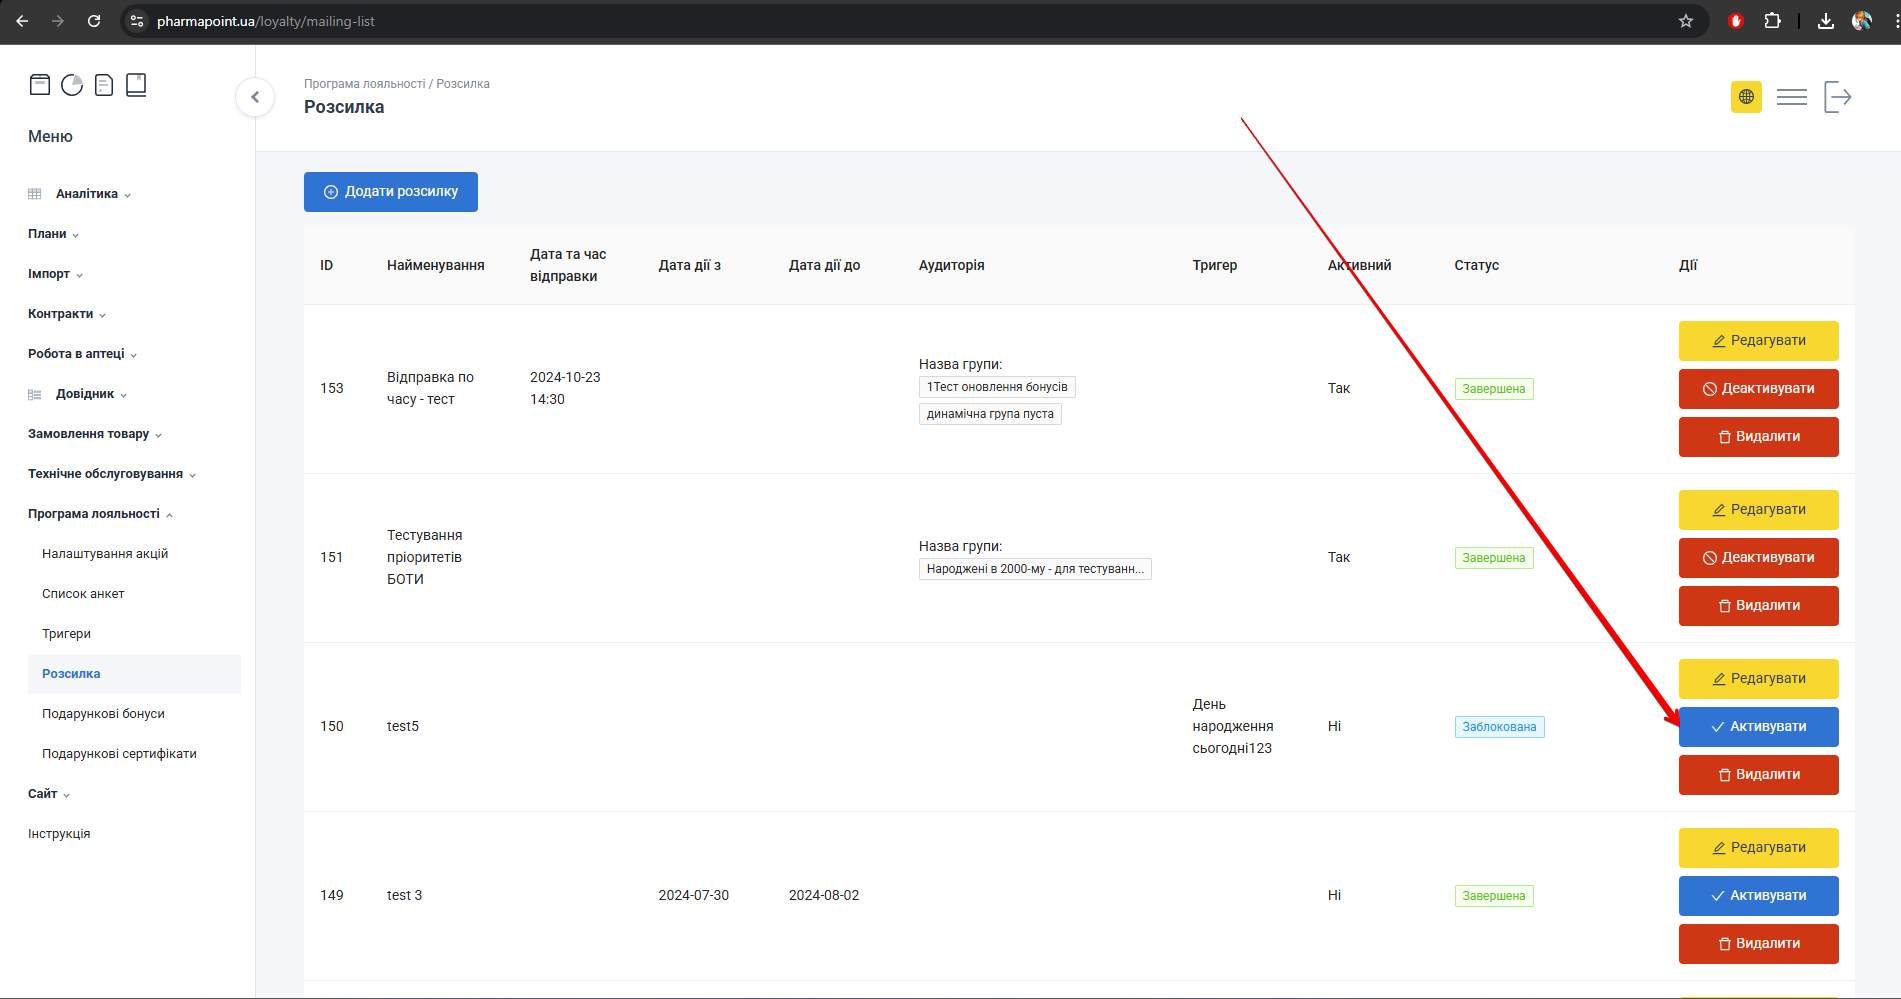Expand the Аналітика menu section
The height and width of the screenshot is (999, 1901).
(x=87, y=194)
